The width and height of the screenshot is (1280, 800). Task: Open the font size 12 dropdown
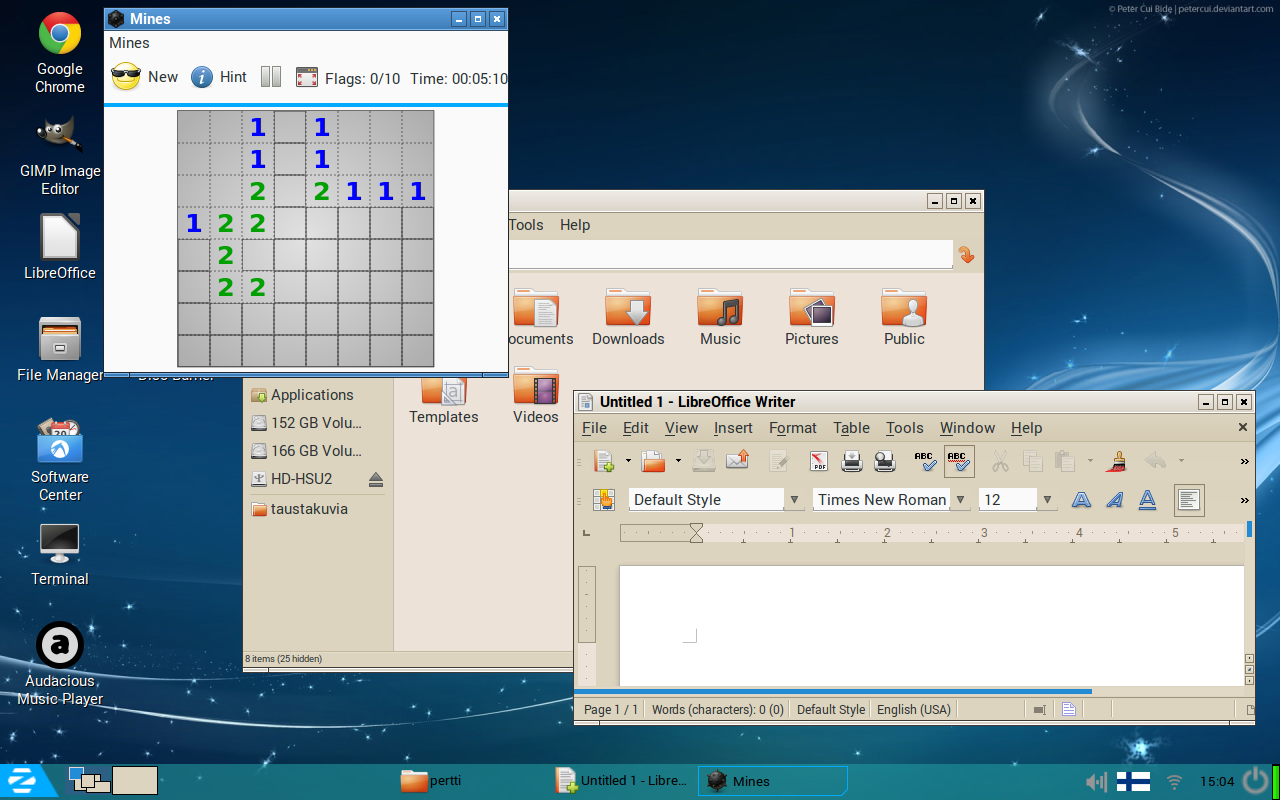(1047, 500)
